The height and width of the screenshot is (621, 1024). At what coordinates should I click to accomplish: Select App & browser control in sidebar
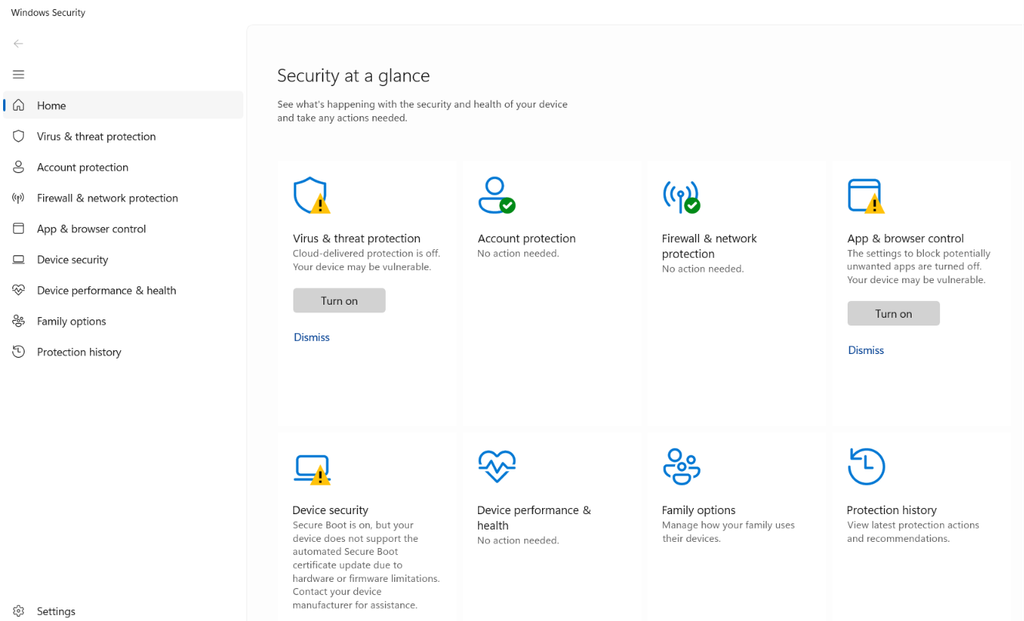123,229
